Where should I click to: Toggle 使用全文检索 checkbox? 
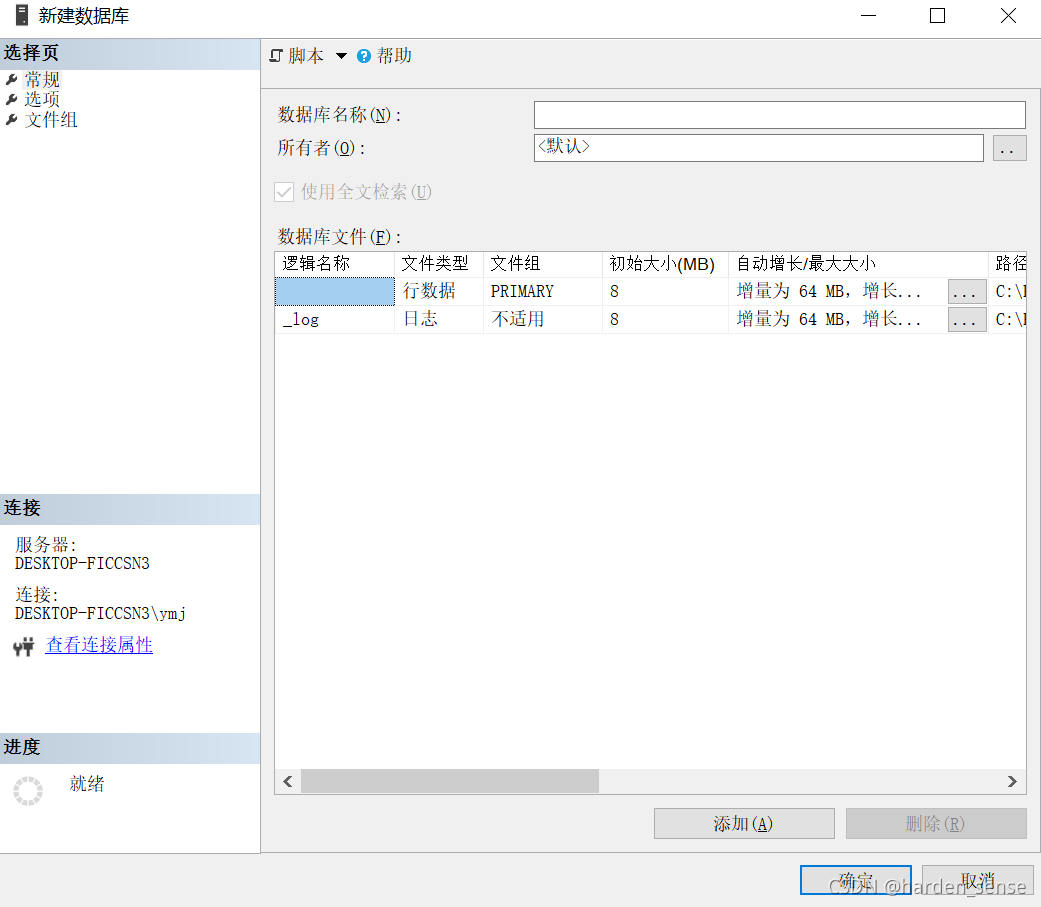(284, 193)
